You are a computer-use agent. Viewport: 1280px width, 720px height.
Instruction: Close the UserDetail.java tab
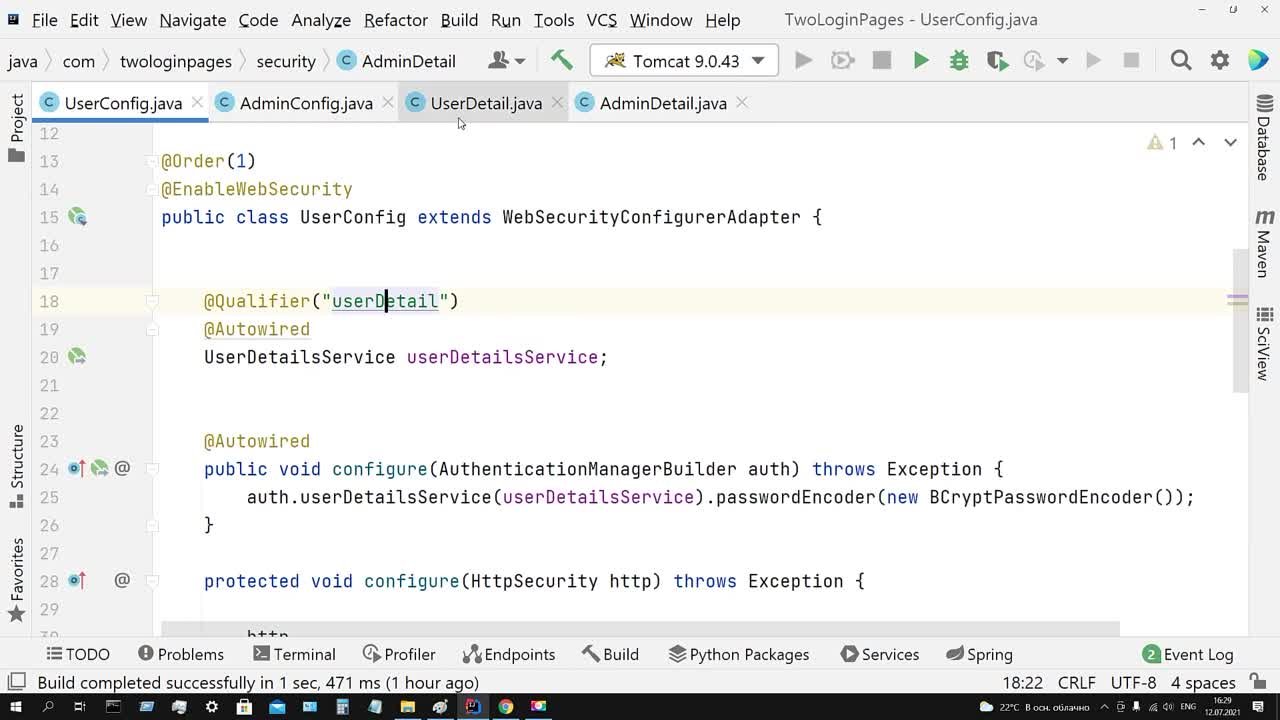tap(557, 103)
